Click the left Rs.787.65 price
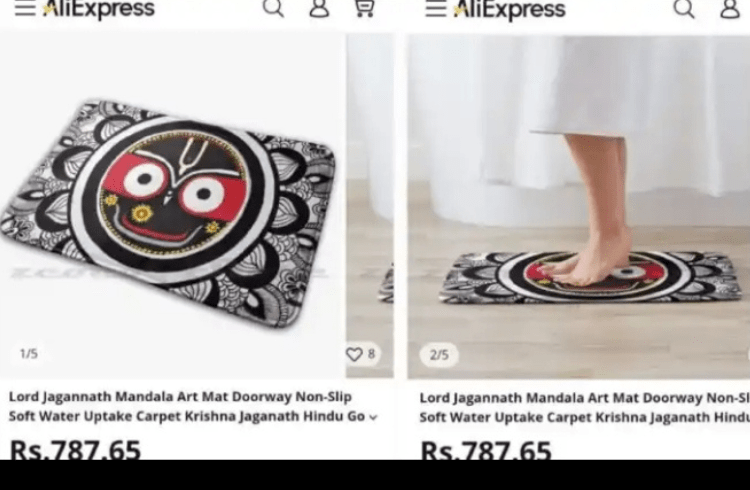750x490 pixels. tap(75, 449)
